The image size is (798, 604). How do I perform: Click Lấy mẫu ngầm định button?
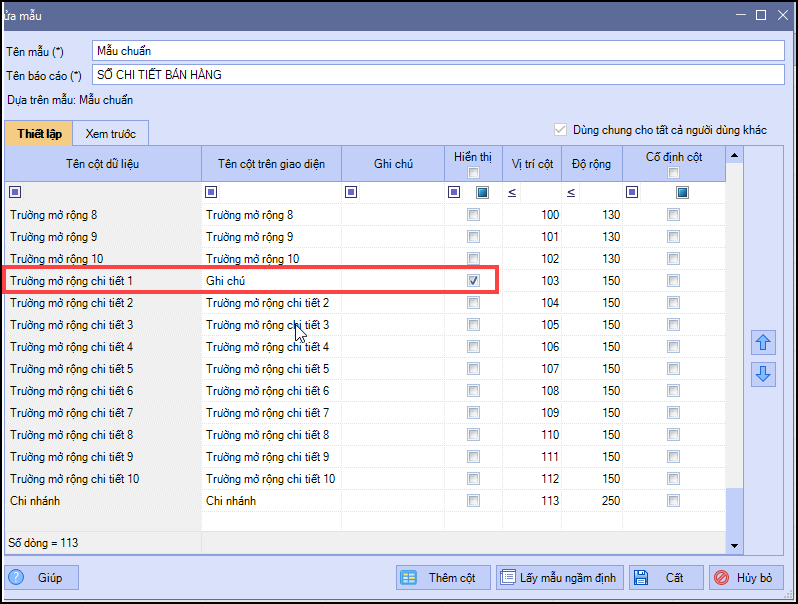(560, 577)
